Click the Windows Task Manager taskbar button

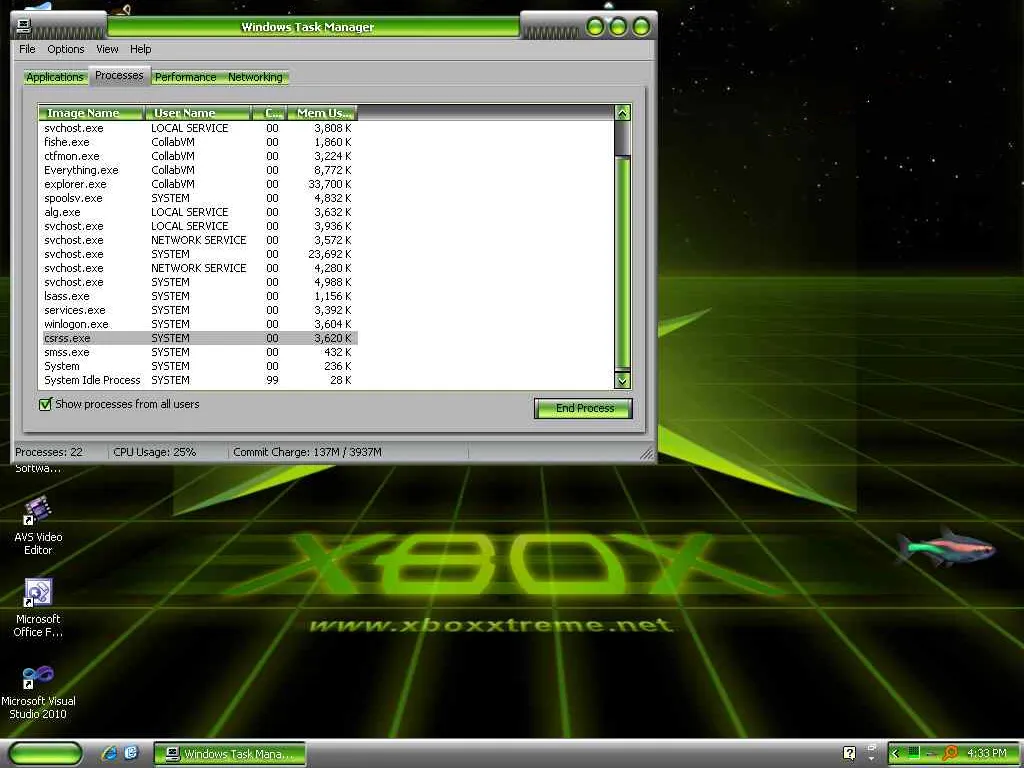(230, 754)
